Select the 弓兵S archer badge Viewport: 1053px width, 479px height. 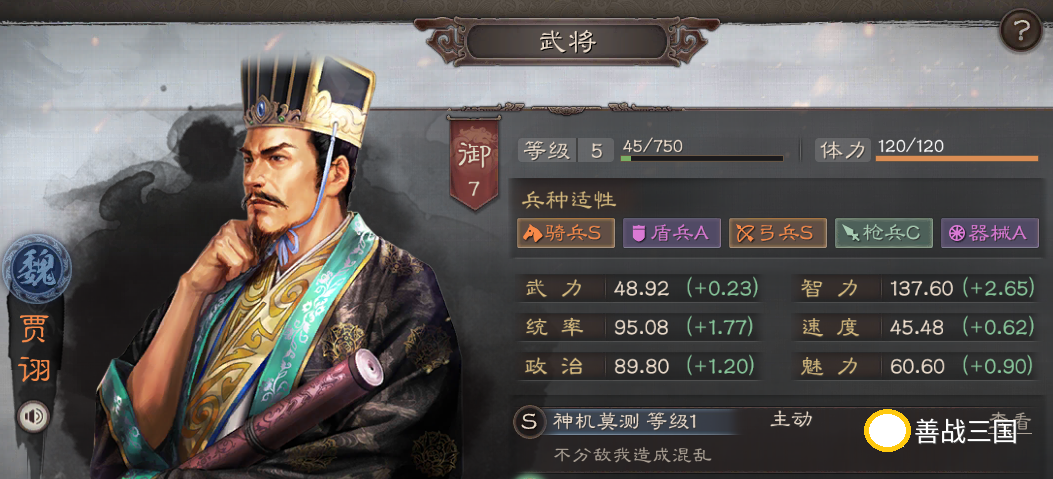point(778,233)
